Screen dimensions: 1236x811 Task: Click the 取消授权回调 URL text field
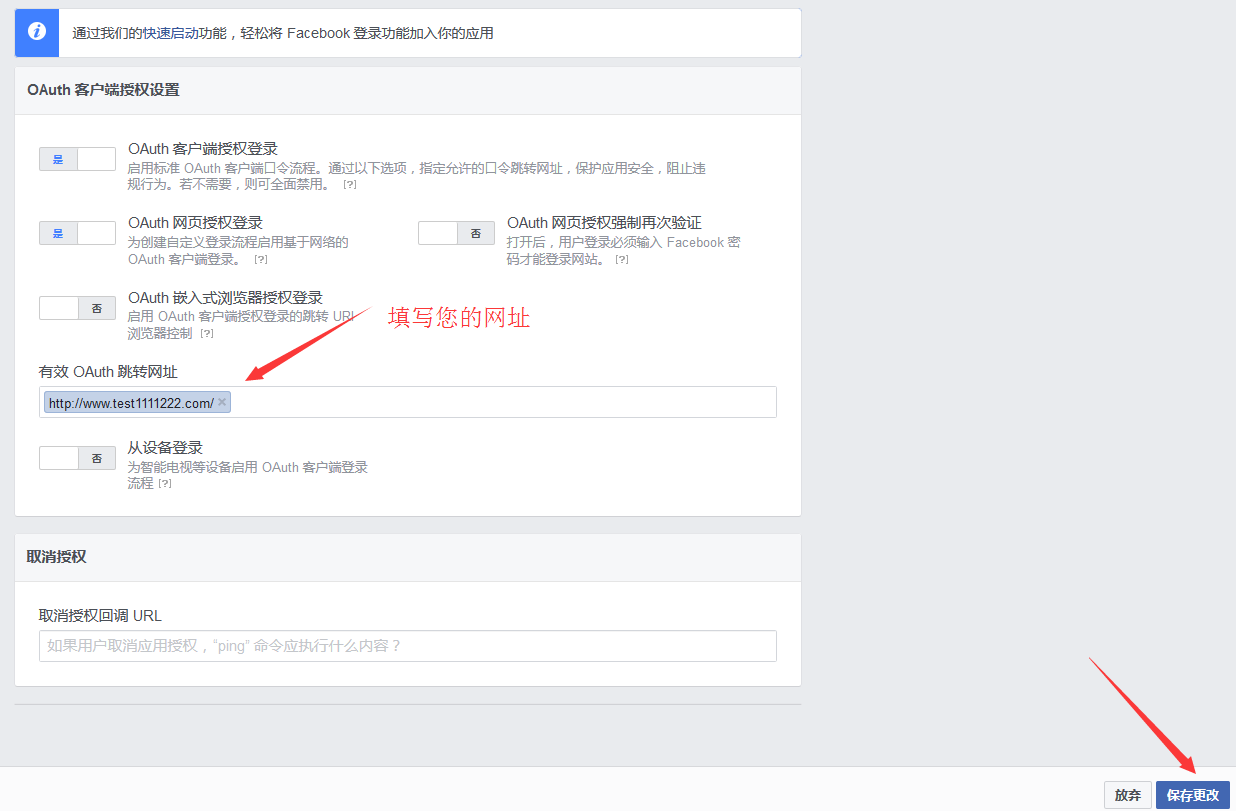tap(408, 646)
